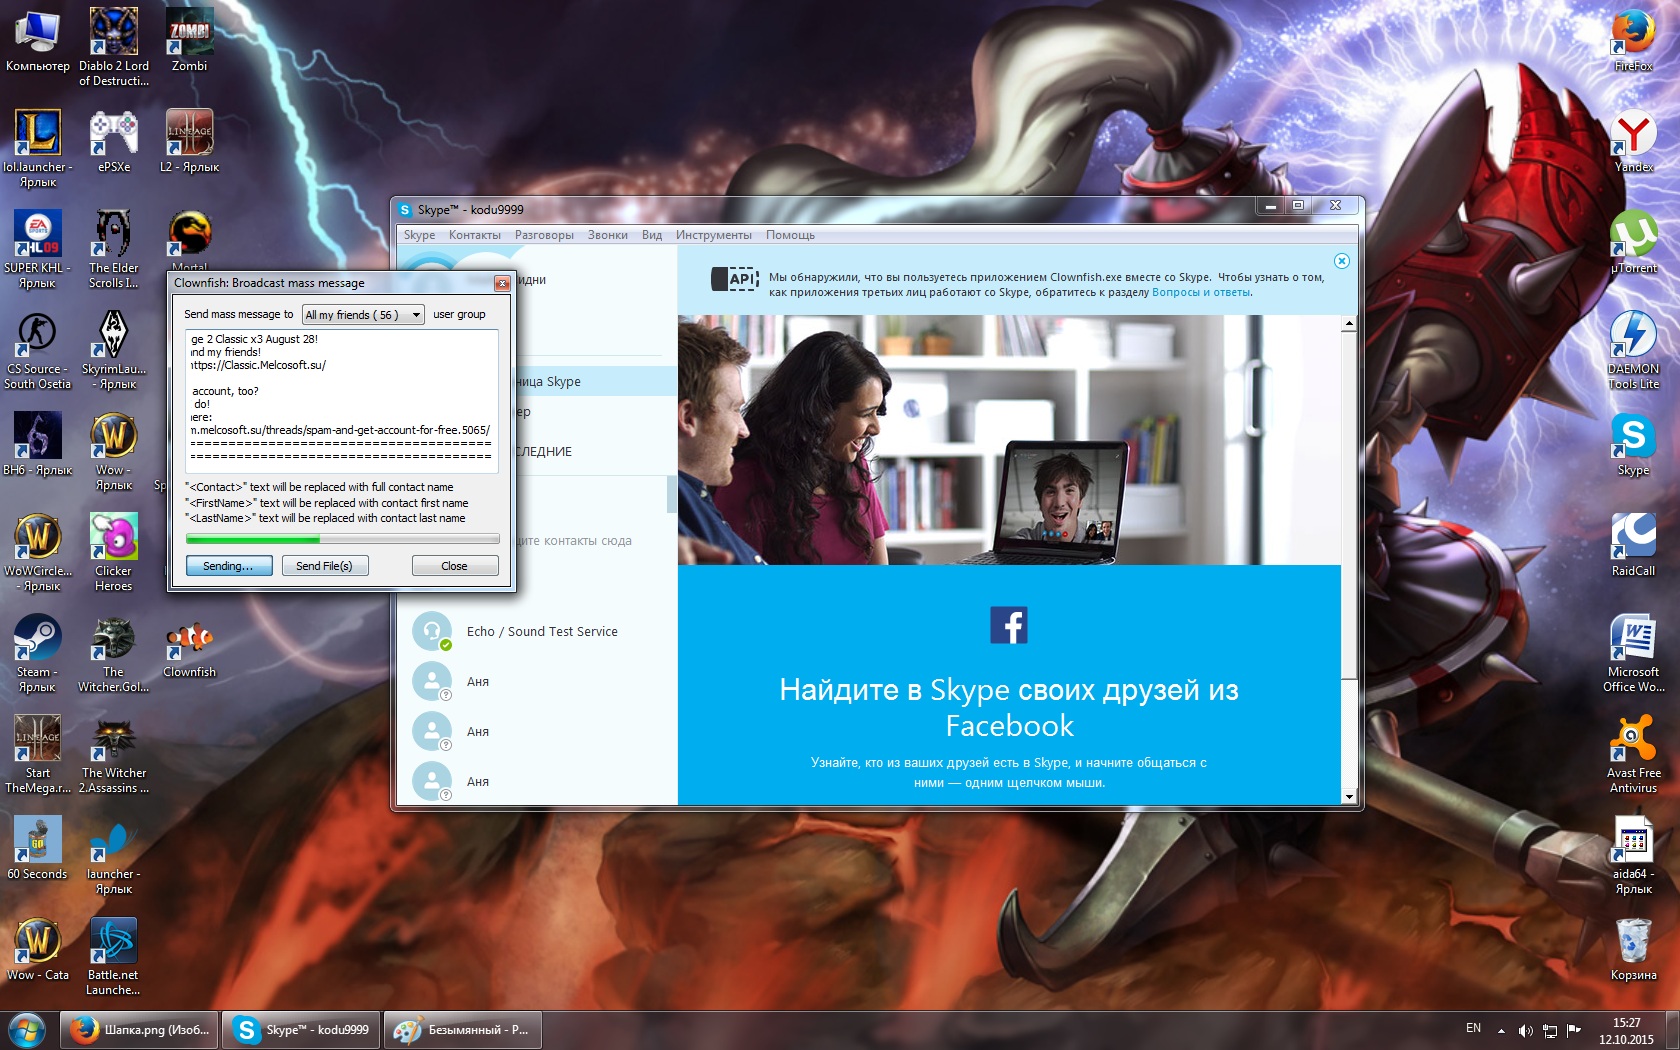Open the Skype desktop shortcut
This screenshot has height=1050, width=1680.
[1633, 443]
